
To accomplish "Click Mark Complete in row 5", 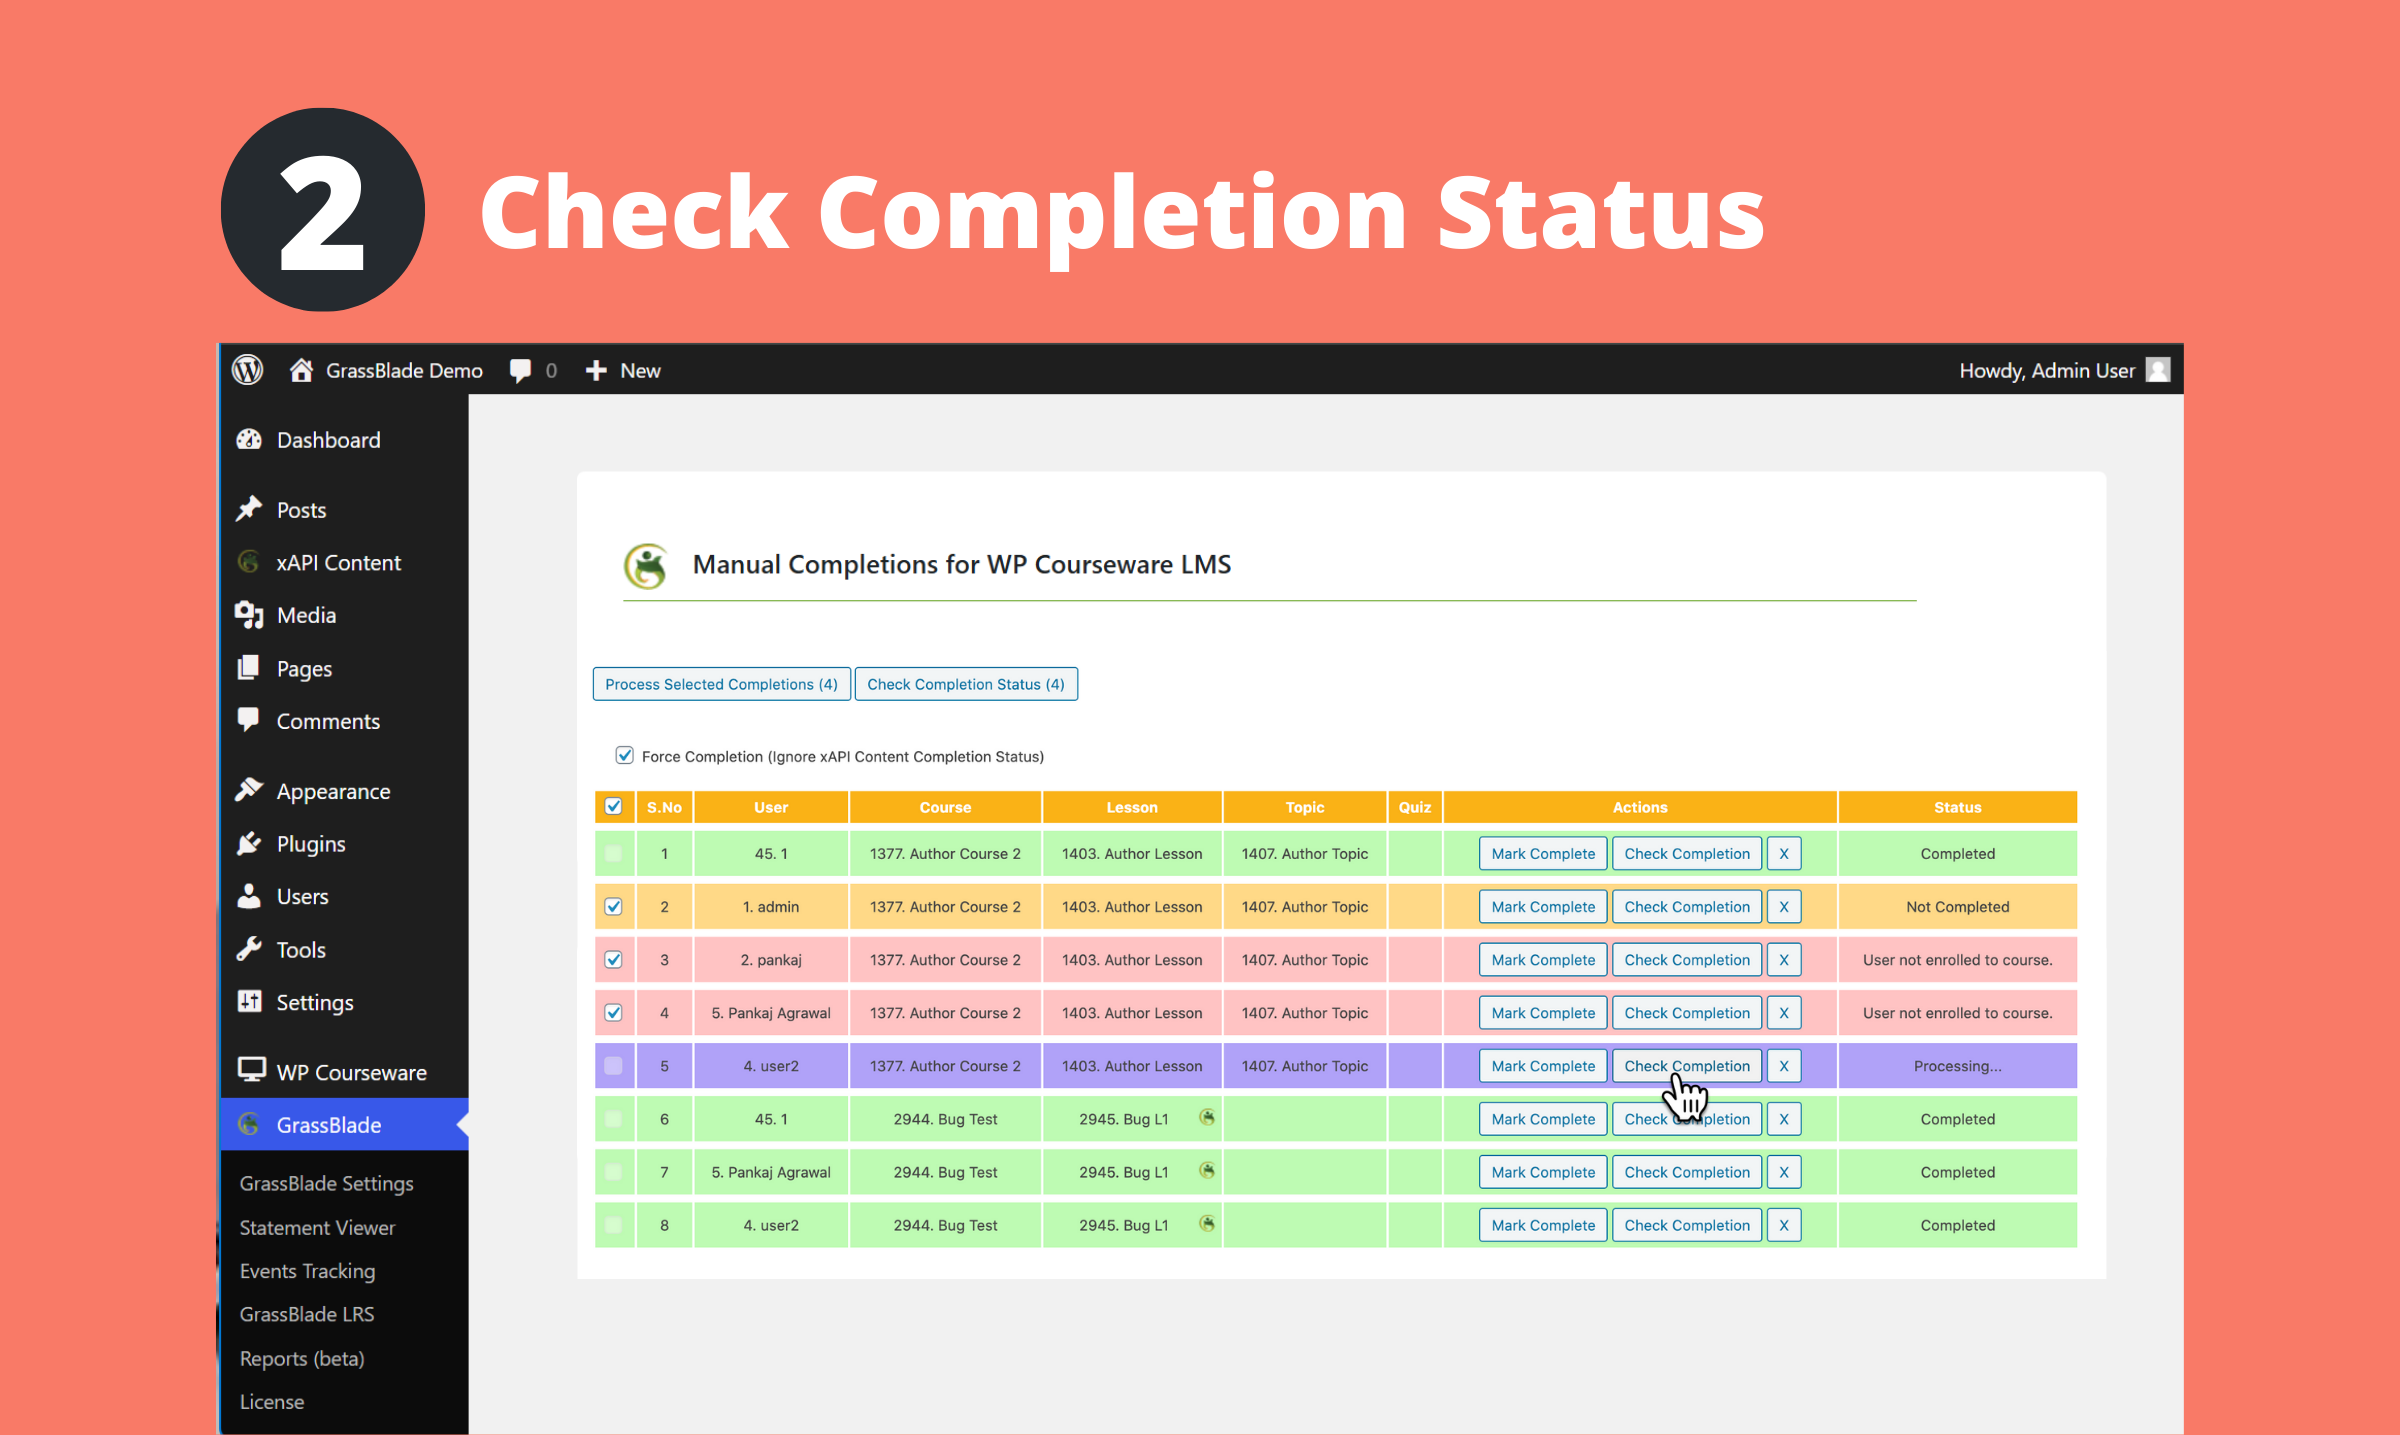I will (1543, 1066).
